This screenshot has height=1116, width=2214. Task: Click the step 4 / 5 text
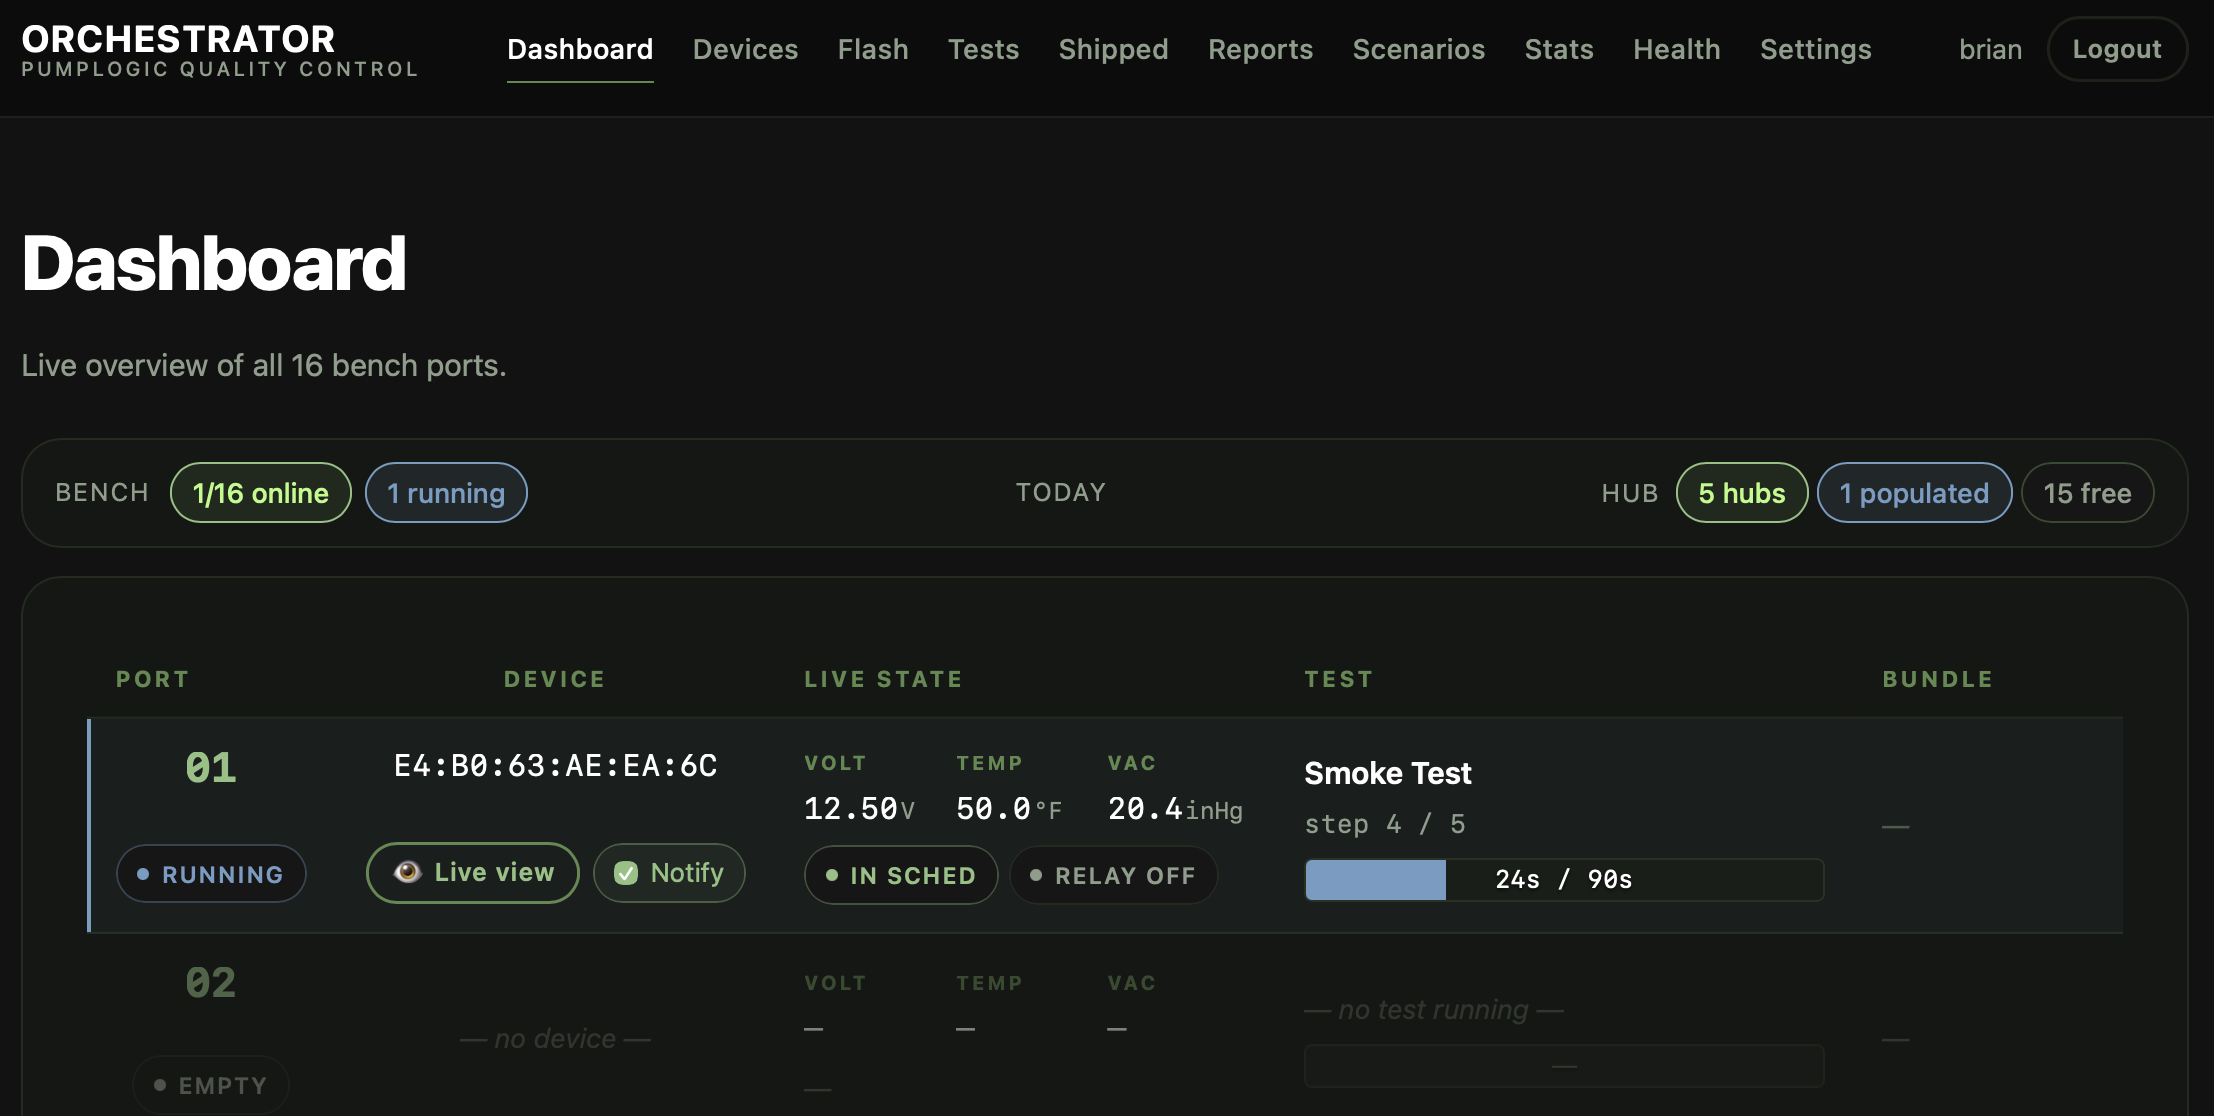coord(1385,824)
